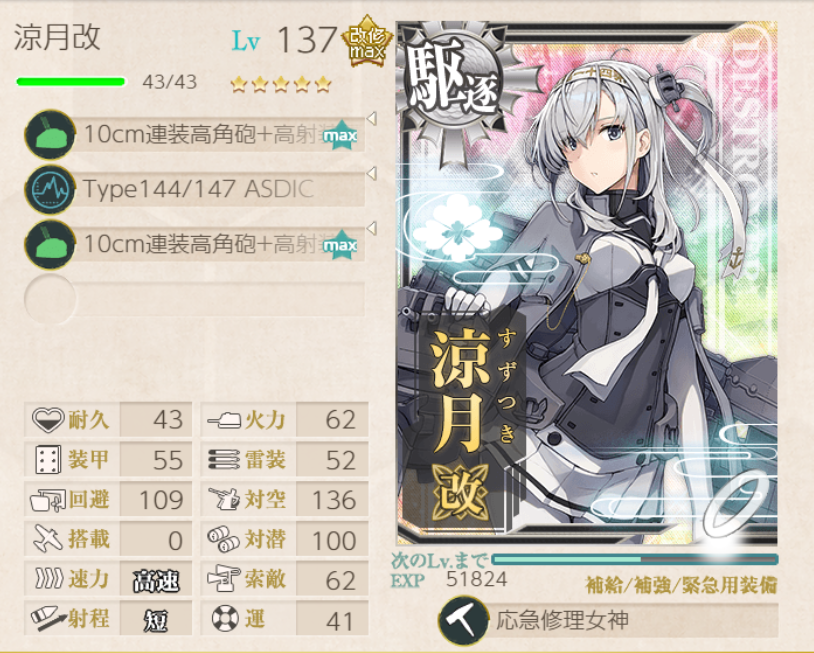Select the empty fourth equipment slot

(195, 300)
